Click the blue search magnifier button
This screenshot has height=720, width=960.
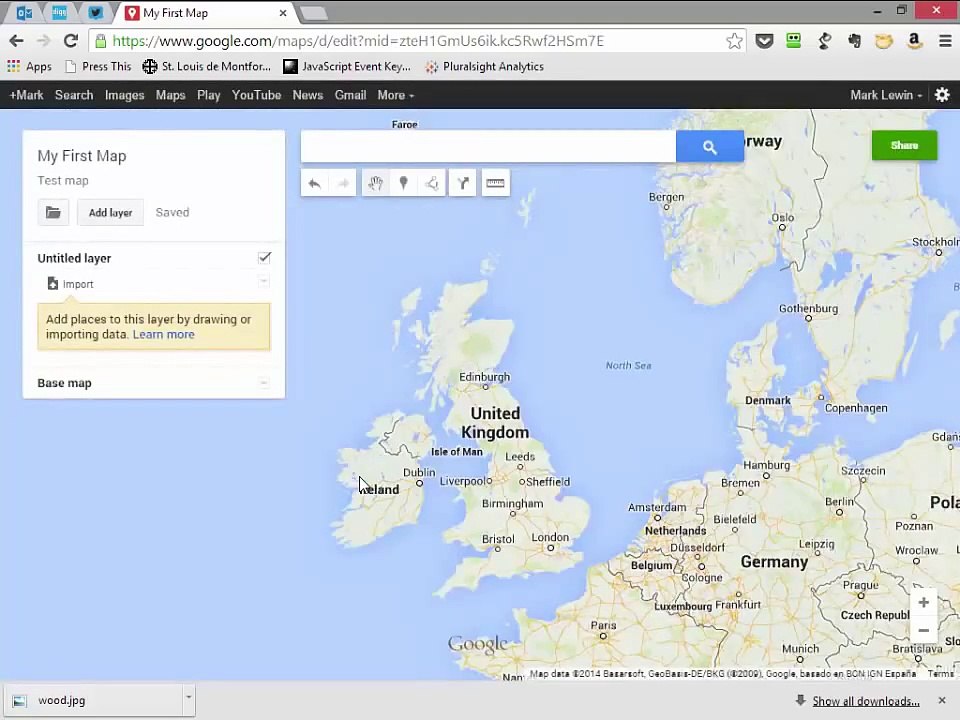click(710, 146)
